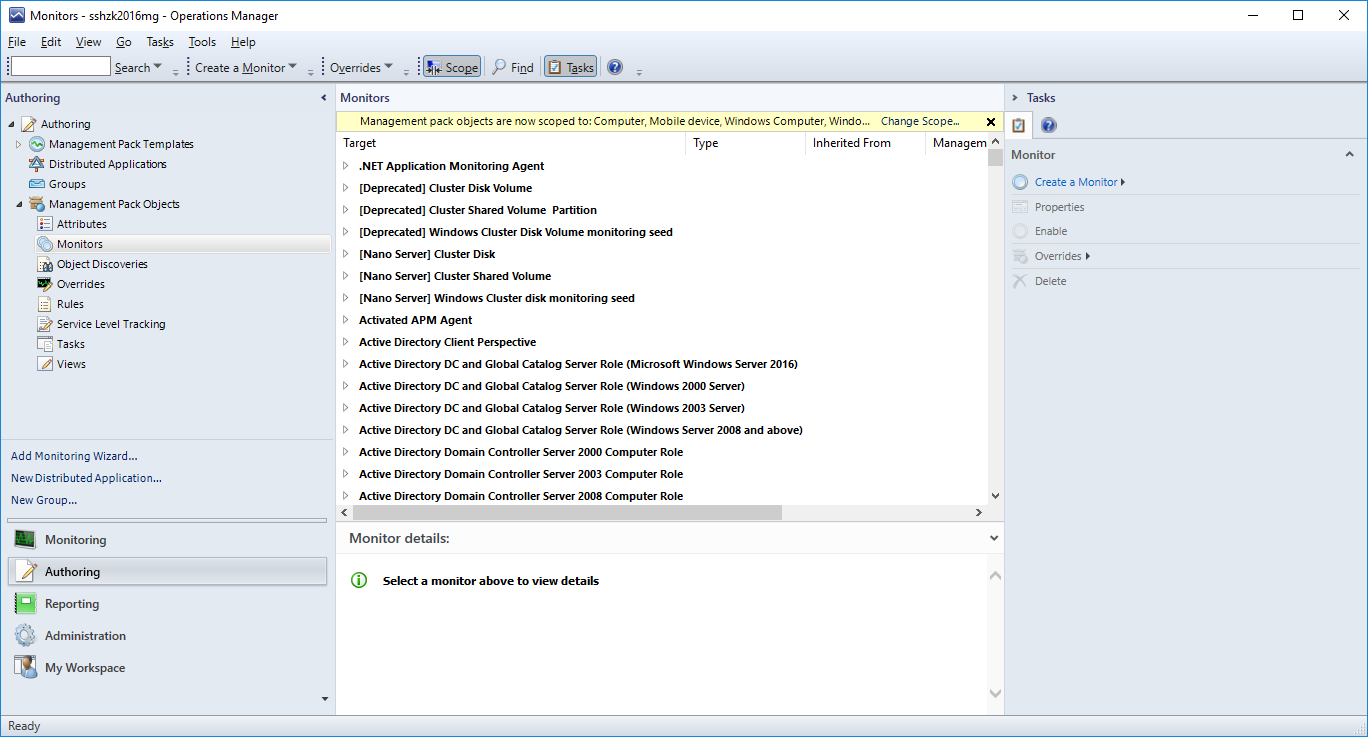Expand the Management Pack Templates node

coord(18,144)
